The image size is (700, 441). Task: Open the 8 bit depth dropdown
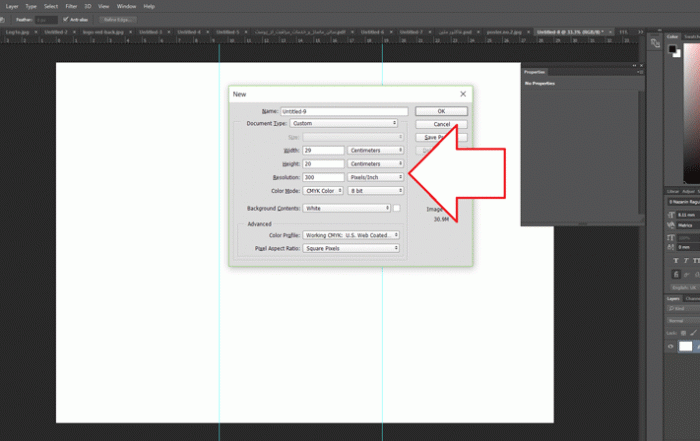pyautogui.click(x=375, y=191)
